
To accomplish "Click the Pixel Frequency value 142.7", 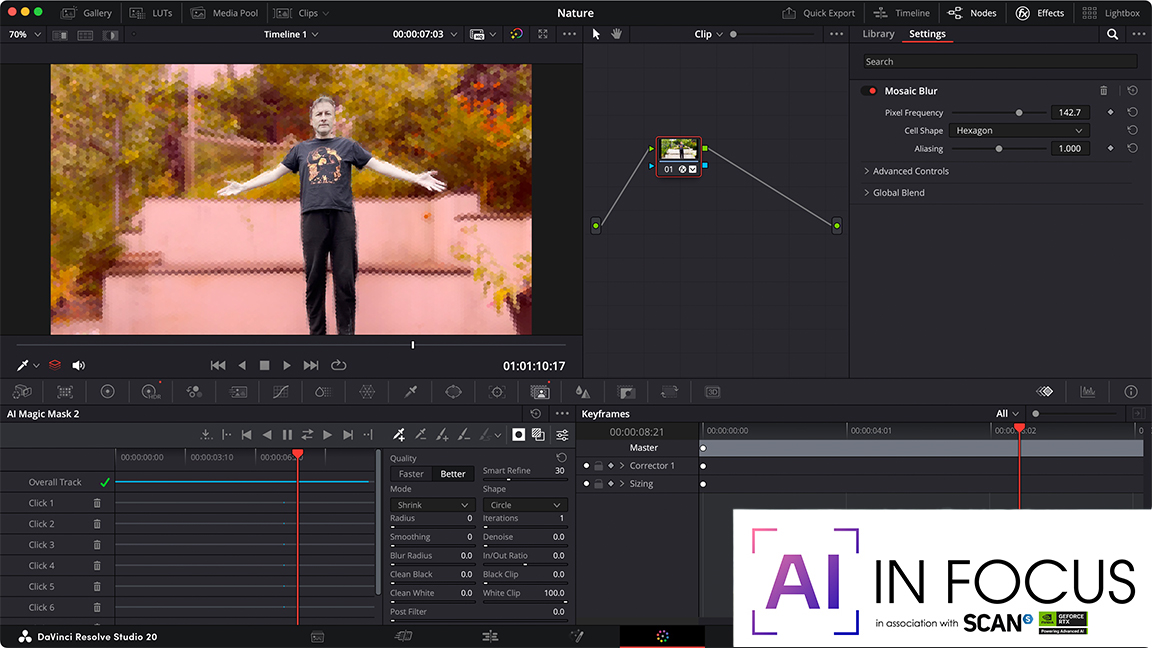I will tap(1070, 112).
